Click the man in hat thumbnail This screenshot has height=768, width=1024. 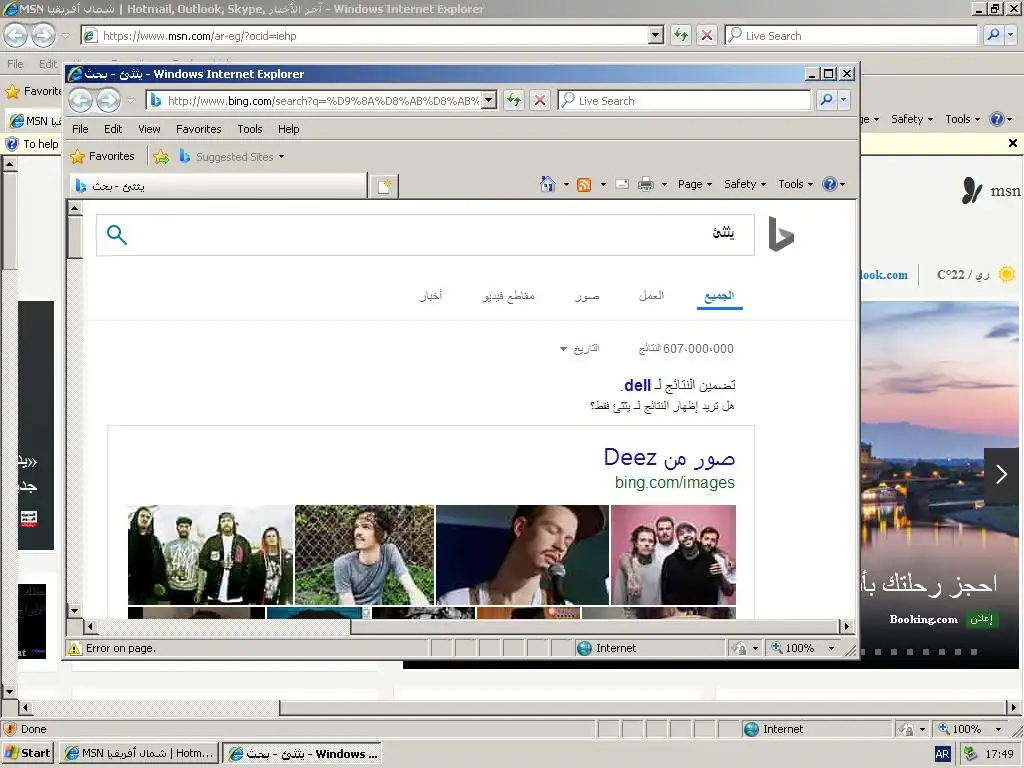(x=522, y=554)
